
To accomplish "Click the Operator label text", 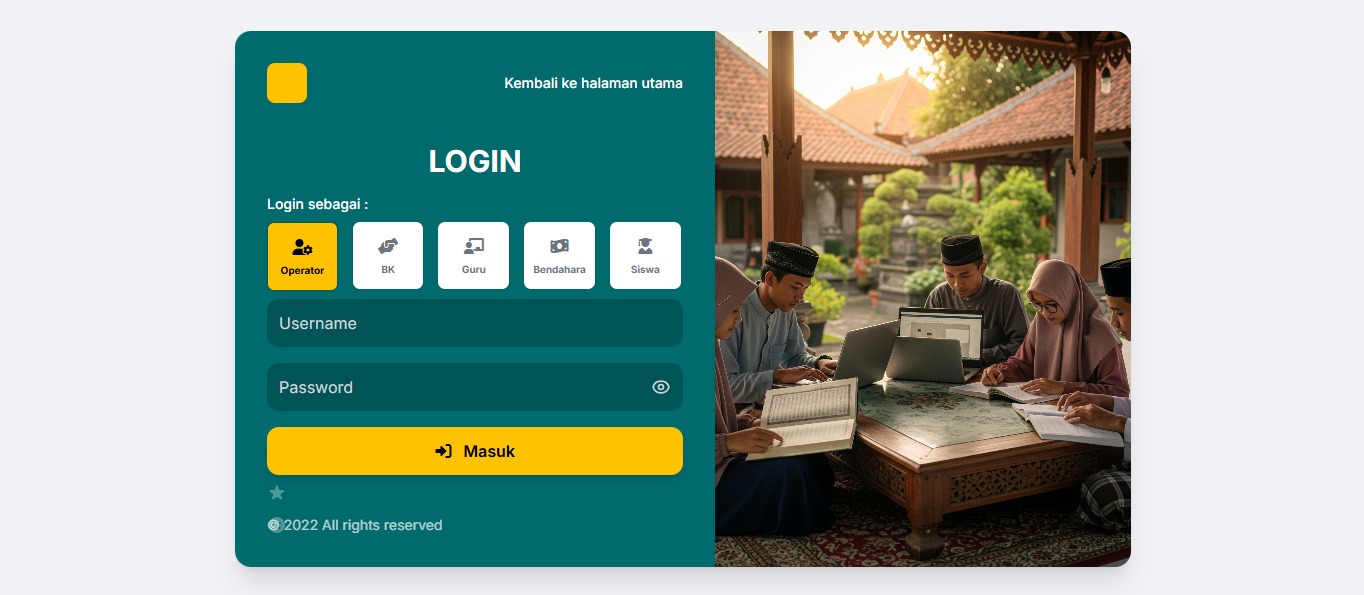I will tap(302, 271).
